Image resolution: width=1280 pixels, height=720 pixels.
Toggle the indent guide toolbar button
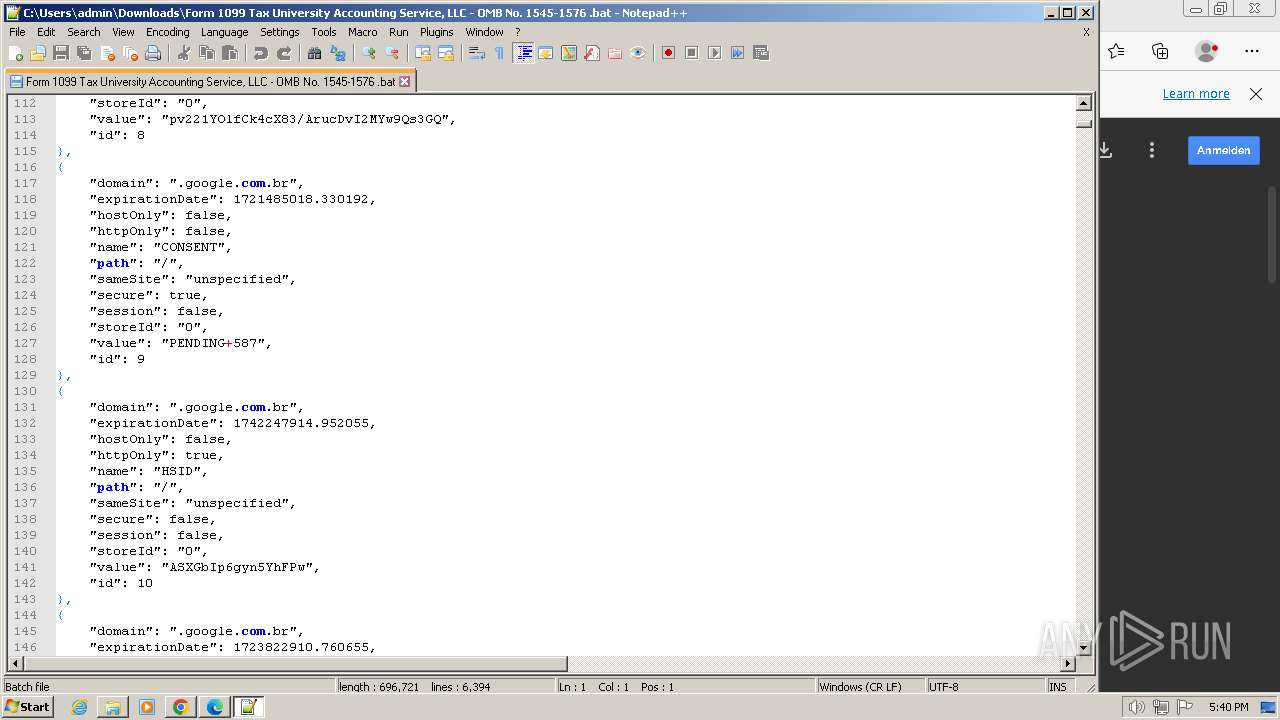(523, 53)
